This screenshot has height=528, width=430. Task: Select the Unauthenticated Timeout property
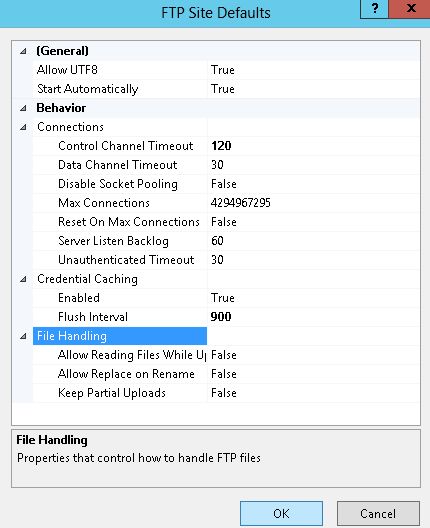point(126,260)
